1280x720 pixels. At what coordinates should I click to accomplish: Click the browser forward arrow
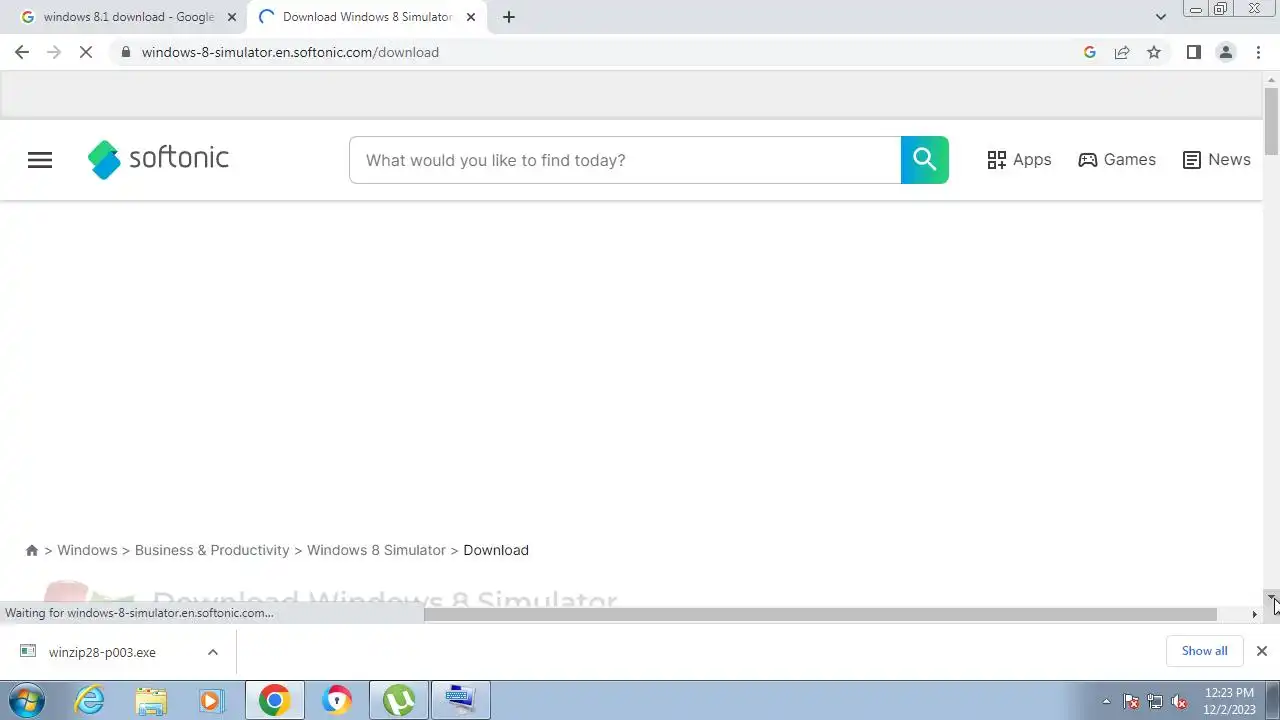(54, 52)
